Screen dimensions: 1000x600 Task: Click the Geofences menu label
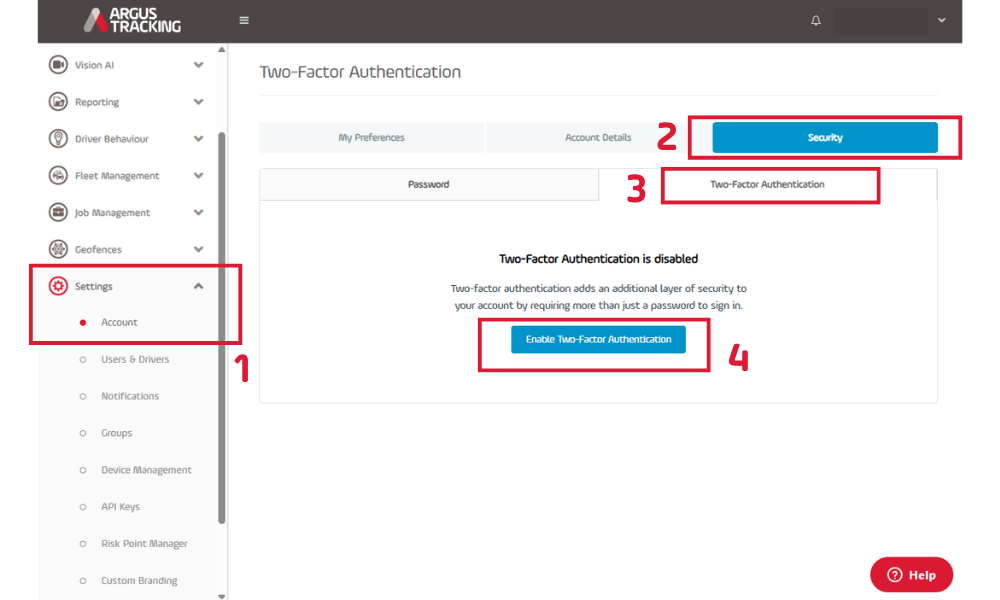[98, 250]
